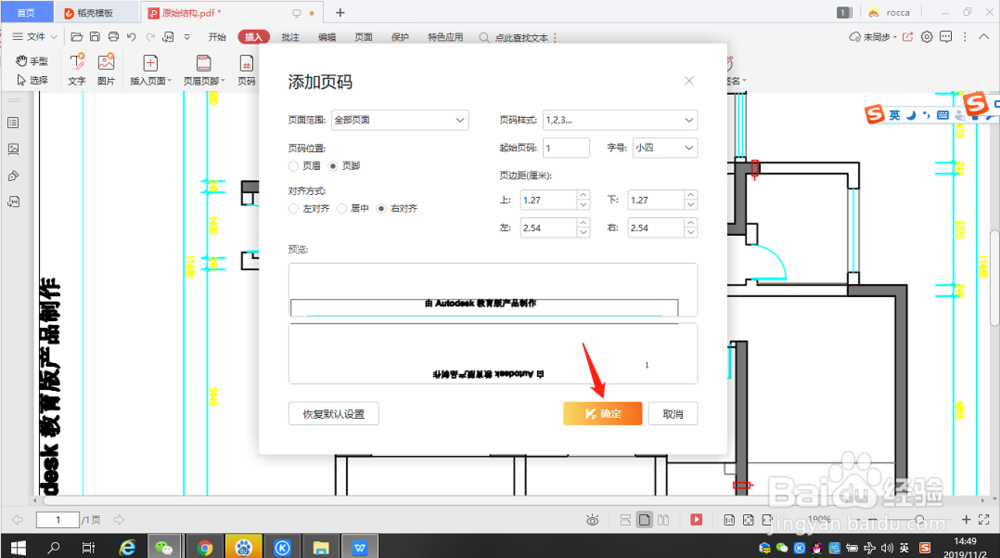Screen dimensions: 1000x558
Task: Click the 取消 cancel button
Action: pyautogui.click(x=673, y=413)
